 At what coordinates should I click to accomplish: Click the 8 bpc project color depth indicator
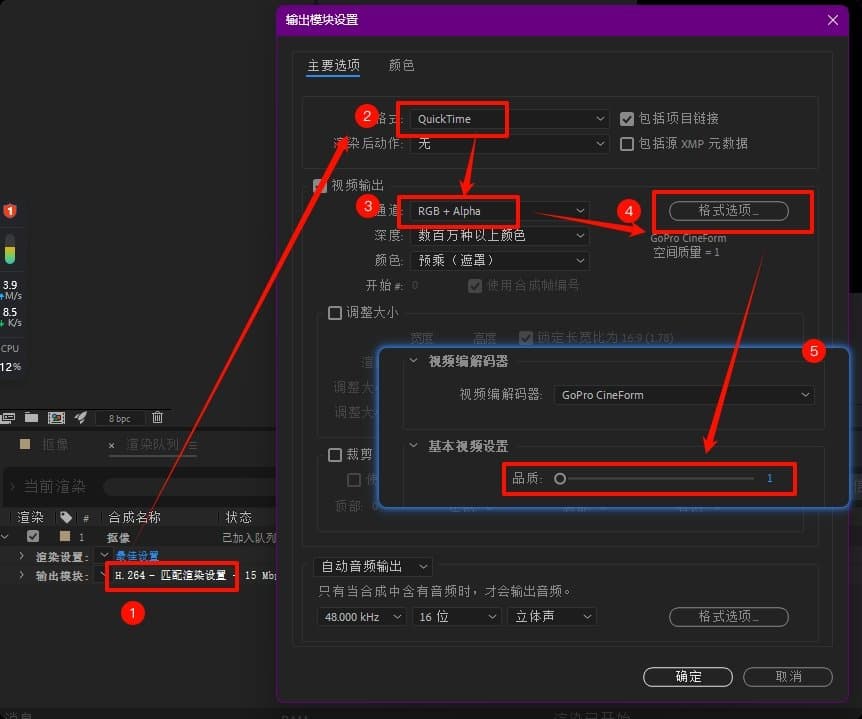click(x=120, y=417)
